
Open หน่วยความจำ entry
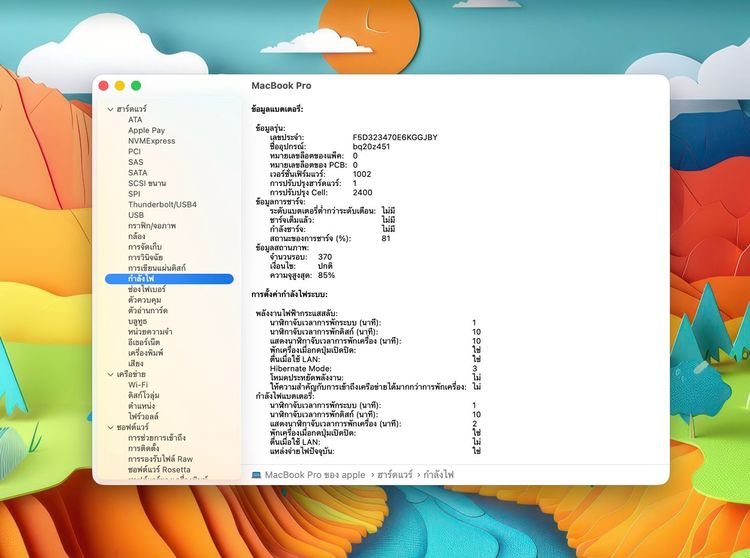[x=150, y=331]
